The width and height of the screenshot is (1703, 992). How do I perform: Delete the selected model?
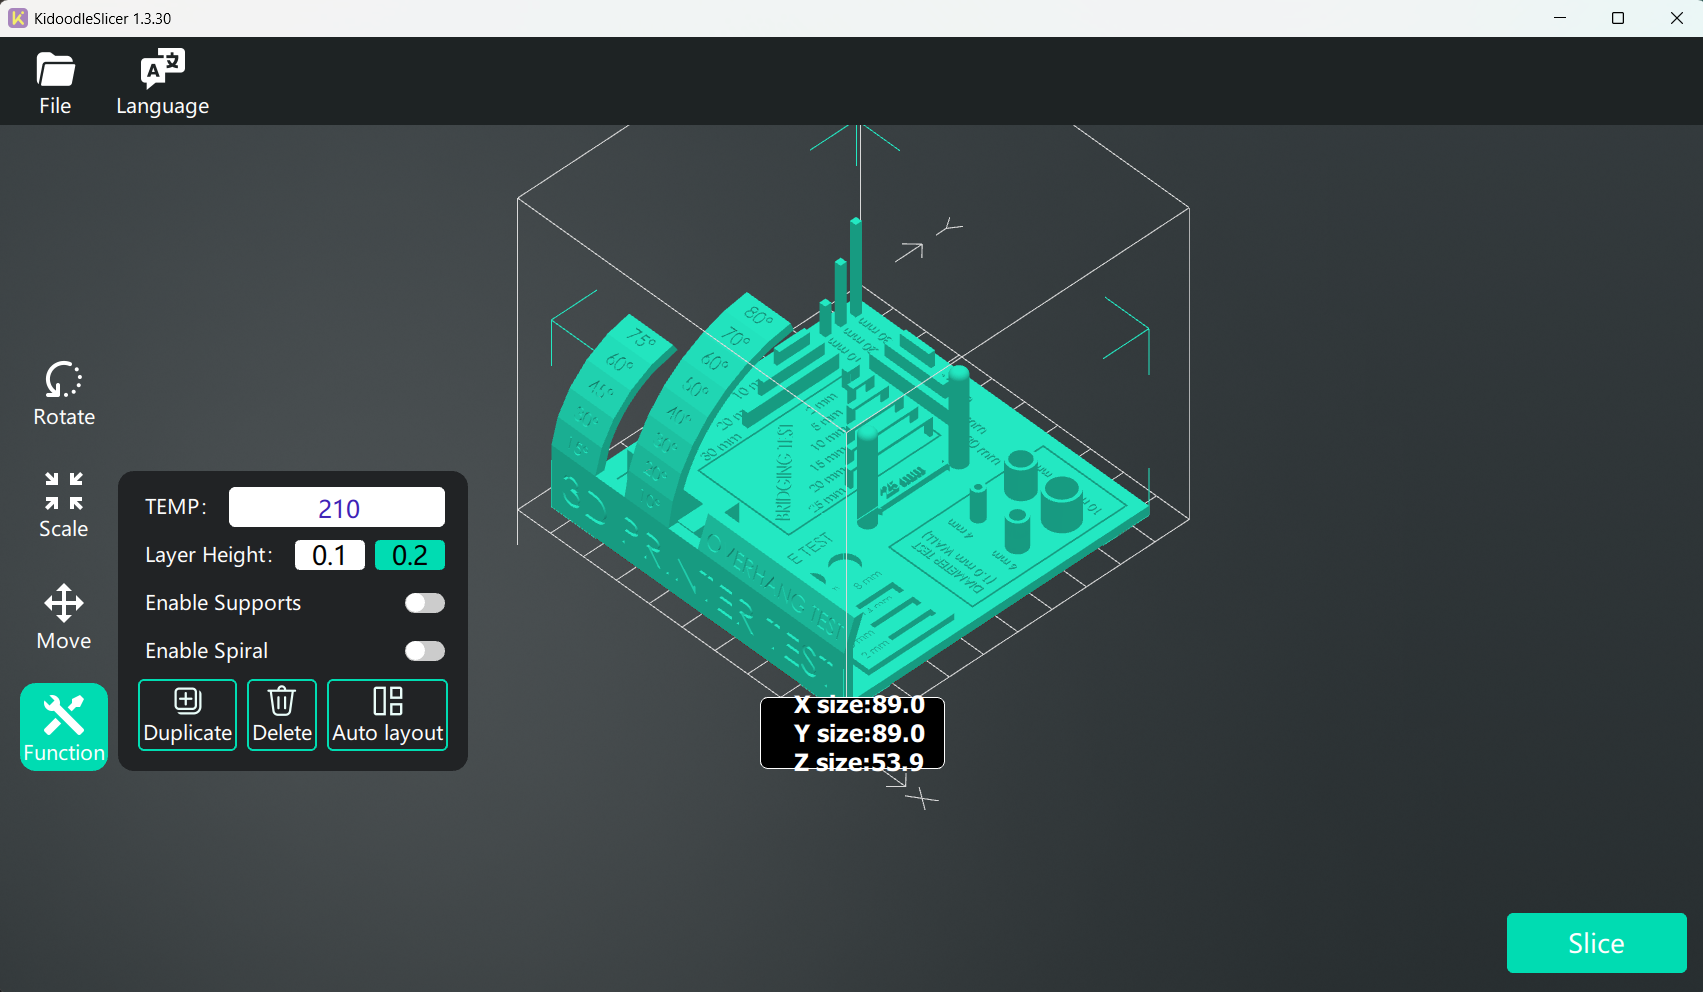click(282, 715)
